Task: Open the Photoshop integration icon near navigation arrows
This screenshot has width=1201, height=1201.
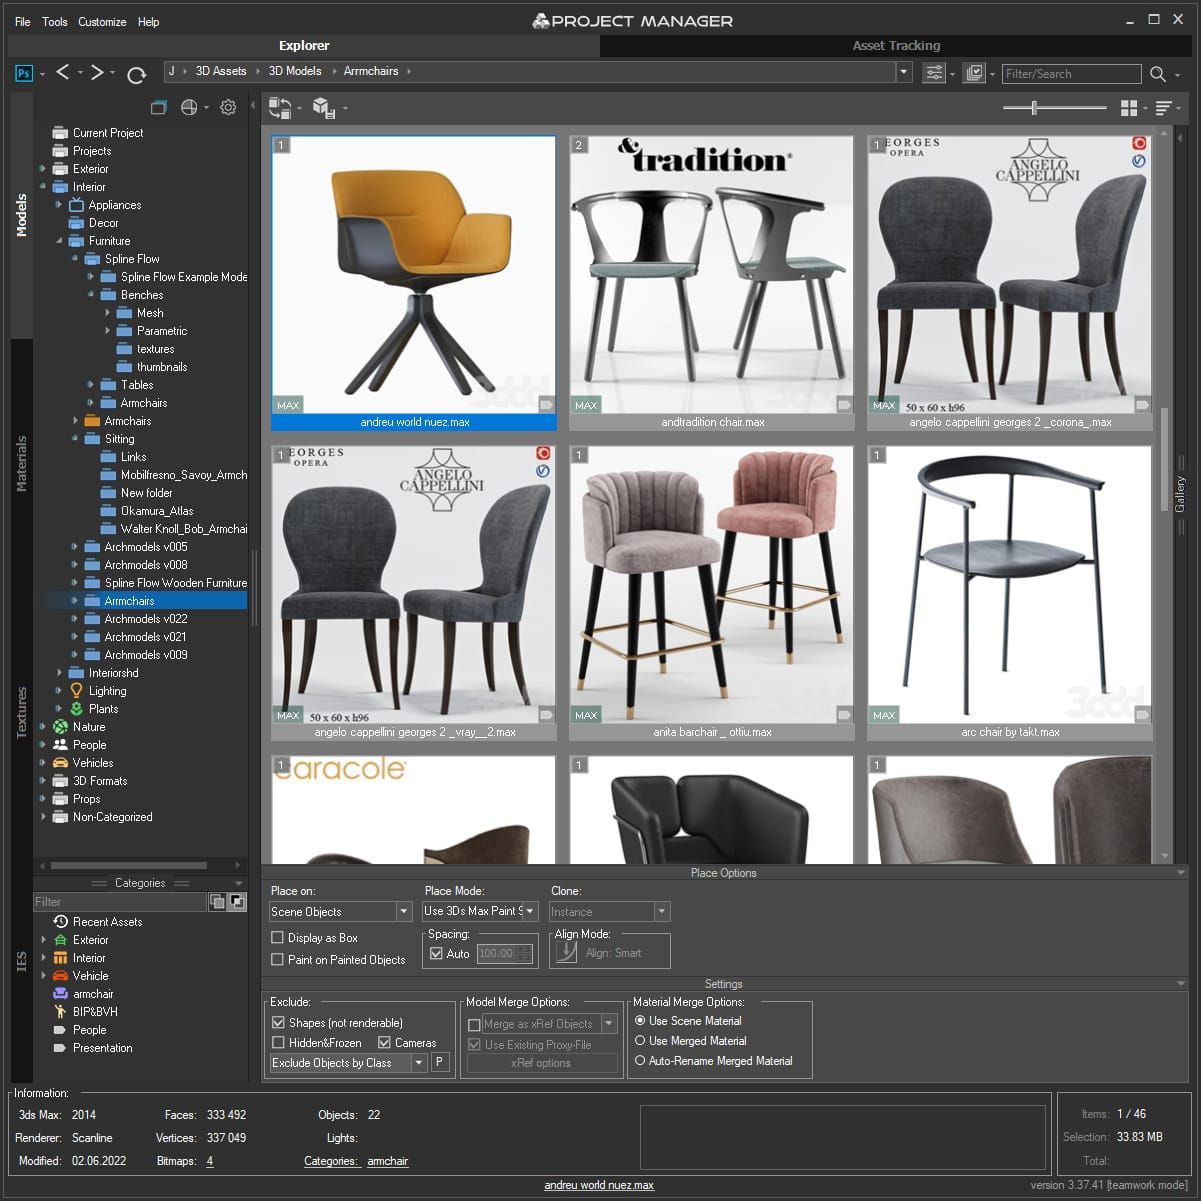Action: (22, 72)
